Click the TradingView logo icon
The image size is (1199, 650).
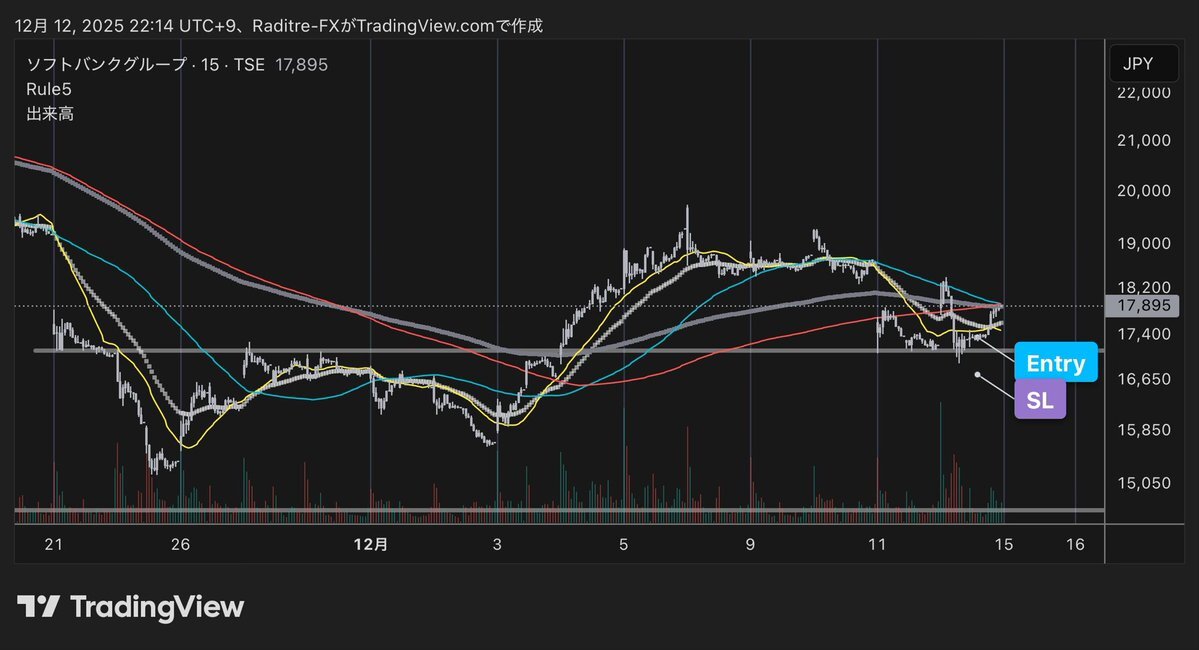click(x=38, y=606)
